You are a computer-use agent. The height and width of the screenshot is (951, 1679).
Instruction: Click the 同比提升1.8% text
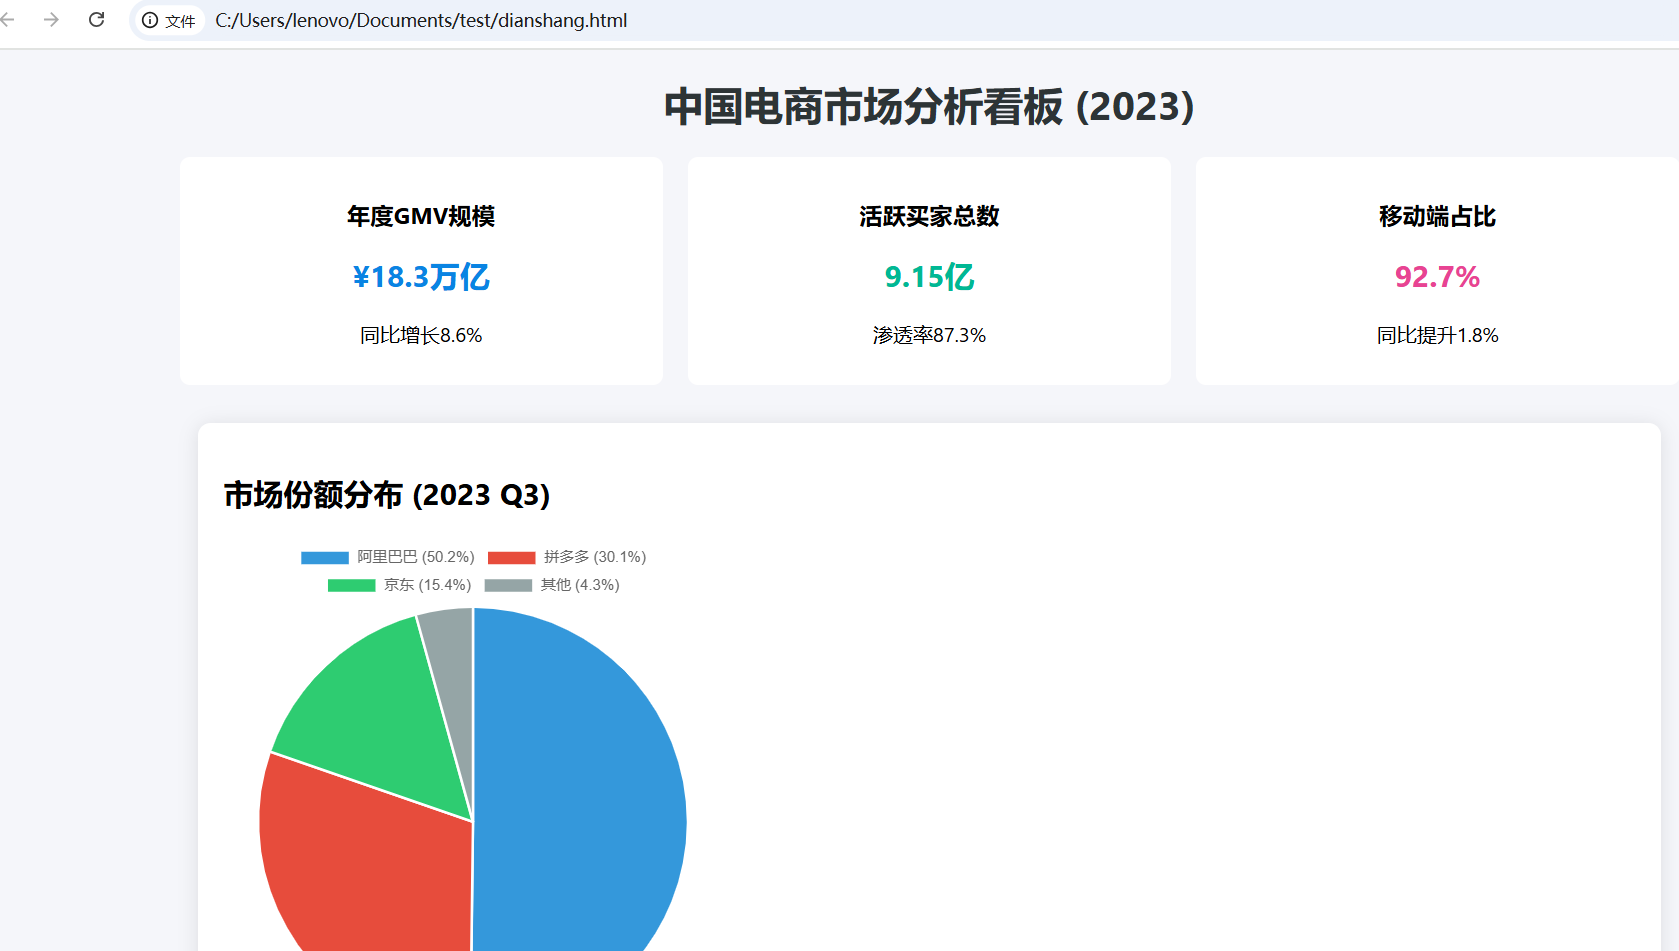1437,335
